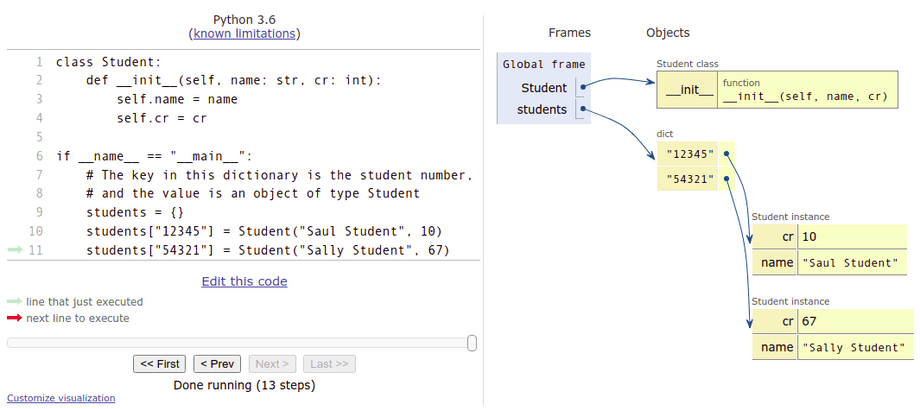Viewport: 920px width, 409px height.
Task: Jump to first step with << First
Action: 159,364
